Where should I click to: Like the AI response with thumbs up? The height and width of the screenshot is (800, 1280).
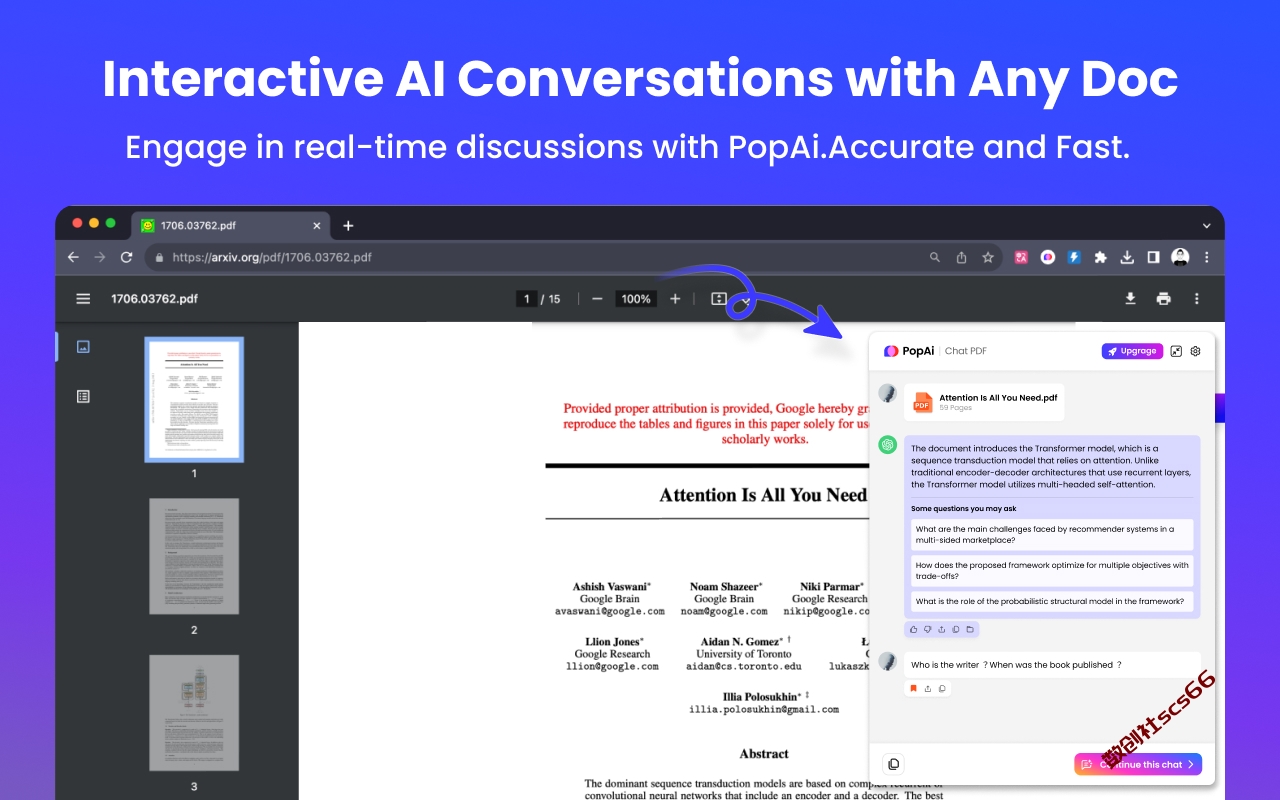914,630
